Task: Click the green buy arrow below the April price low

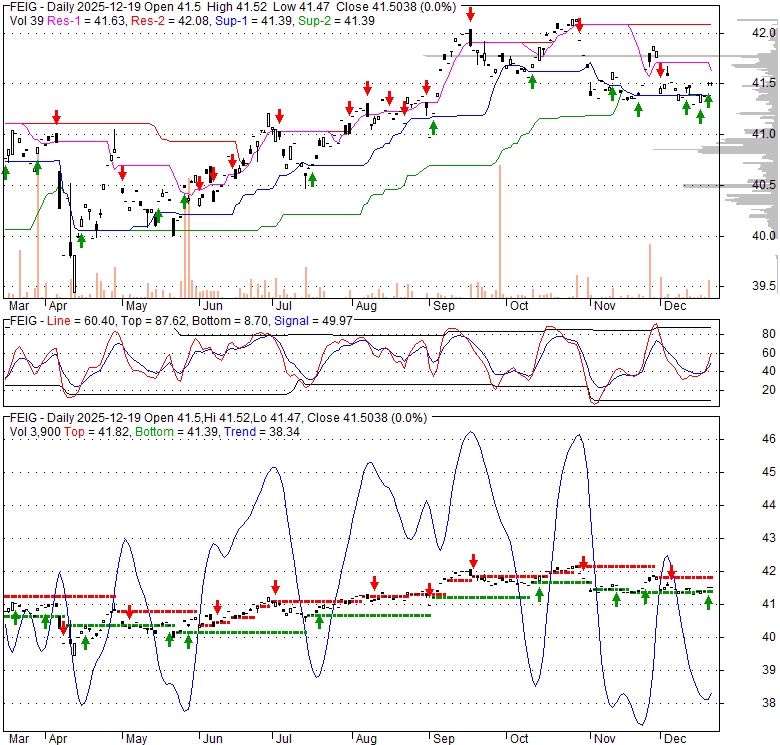Action: pos(80,241)
